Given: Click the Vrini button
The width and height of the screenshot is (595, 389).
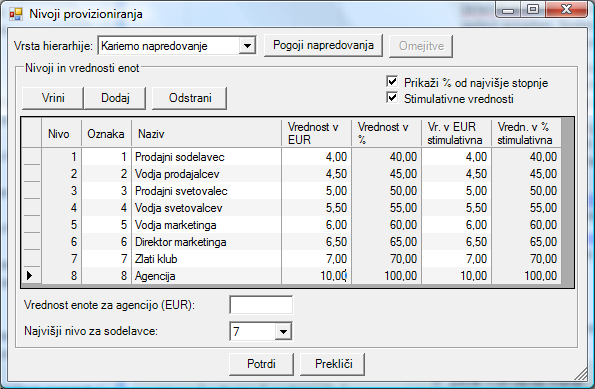Looking at the screenshot, I should 53,98.
